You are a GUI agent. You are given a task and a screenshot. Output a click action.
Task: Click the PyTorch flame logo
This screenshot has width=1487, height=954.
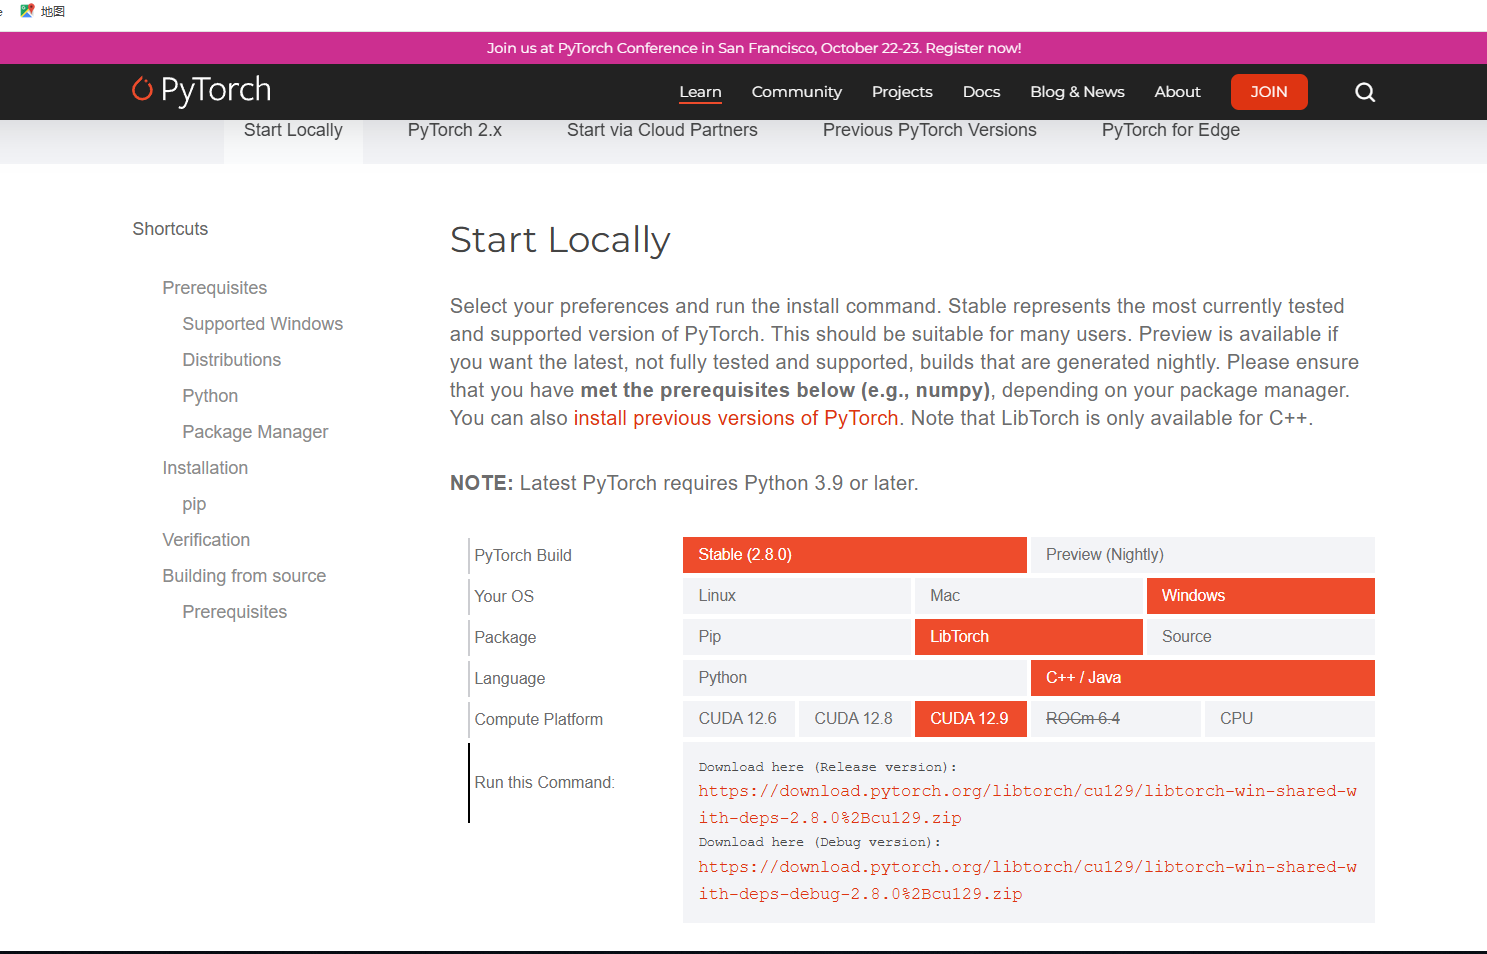(140, 91)
